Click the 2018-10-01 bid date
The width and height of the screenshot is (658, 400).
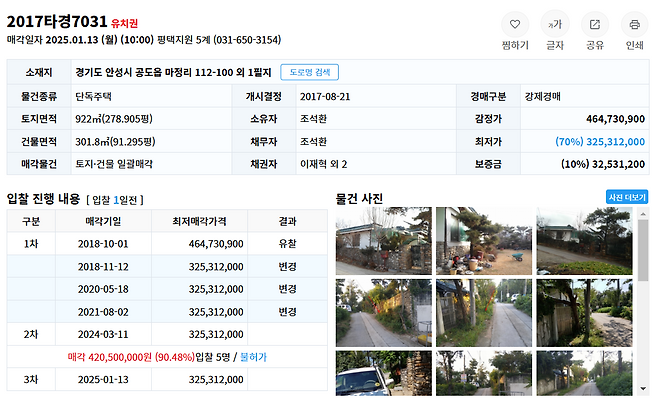(x=103, y=244)
